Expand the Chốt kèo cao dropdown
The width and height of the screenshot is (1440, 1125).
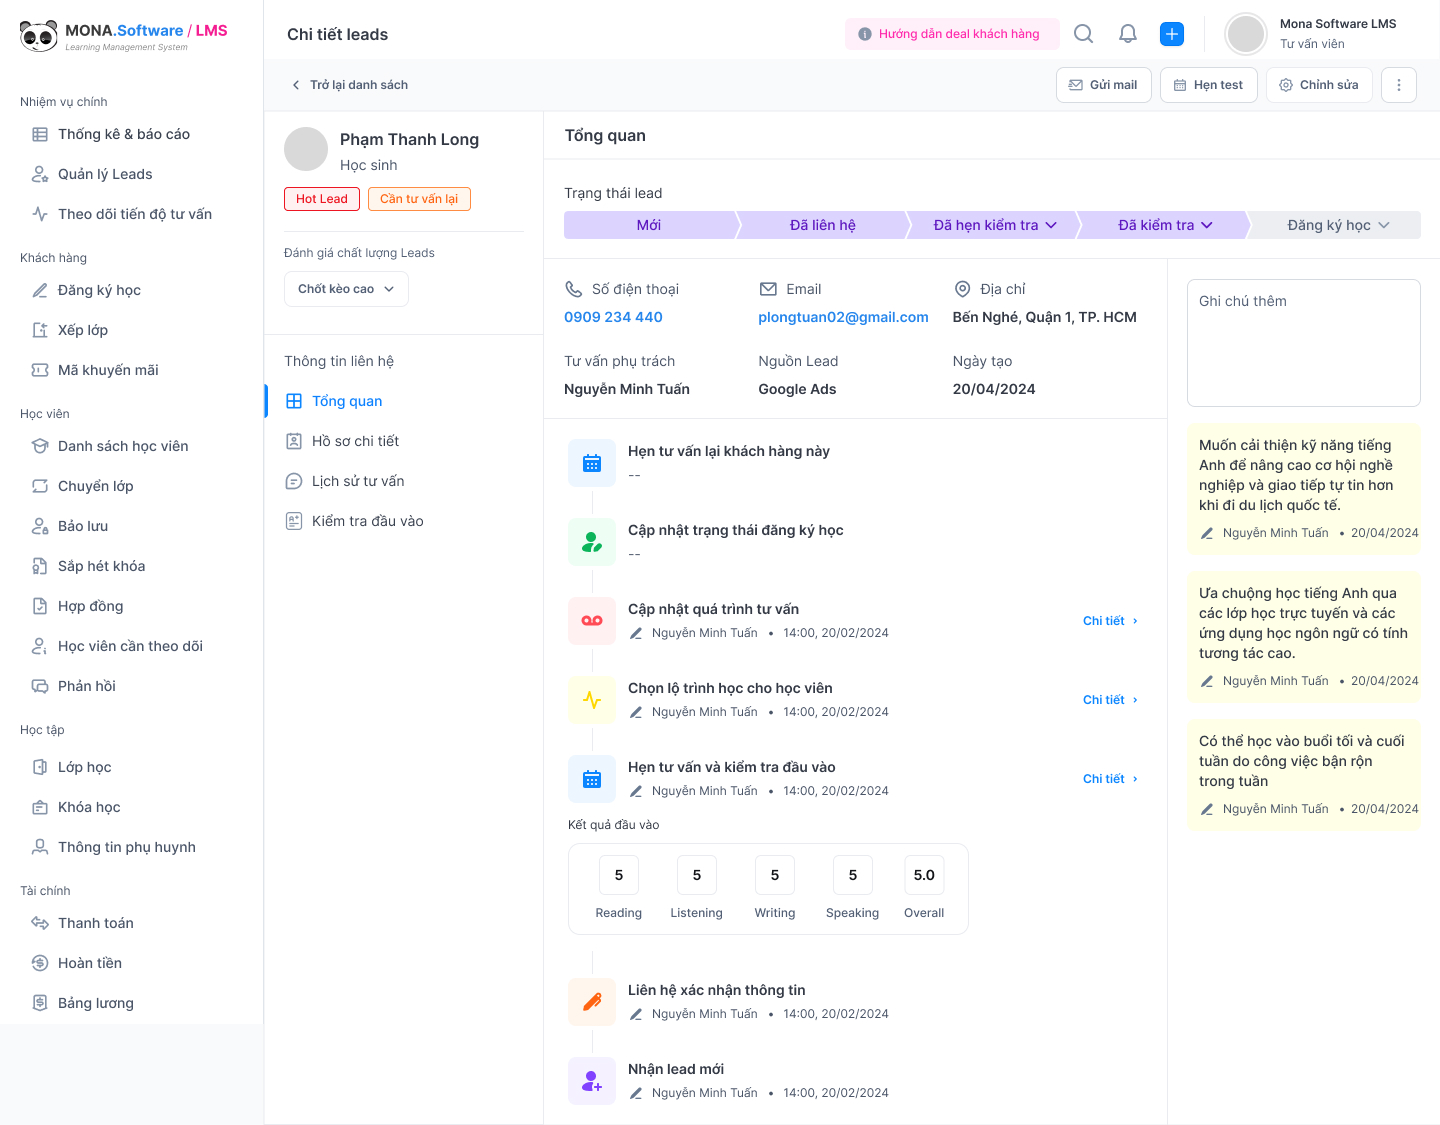pyautogui.click(x=346, y=289)
